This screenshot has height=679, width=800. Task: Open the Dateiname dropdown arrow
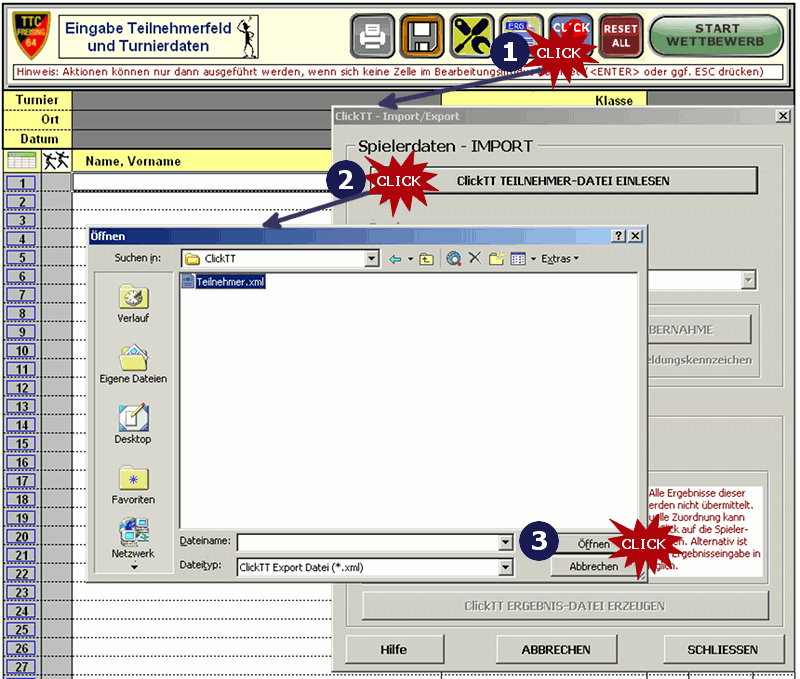(506, 542)
